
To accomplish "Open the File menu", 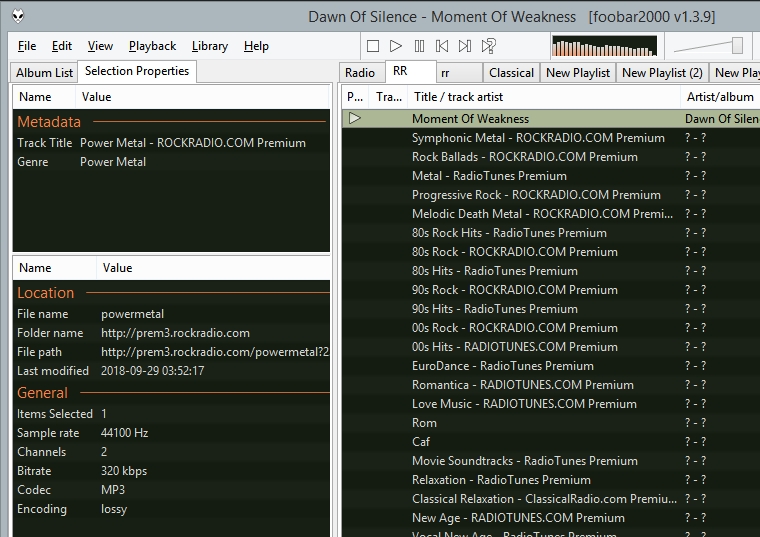I will click(27, 46).
